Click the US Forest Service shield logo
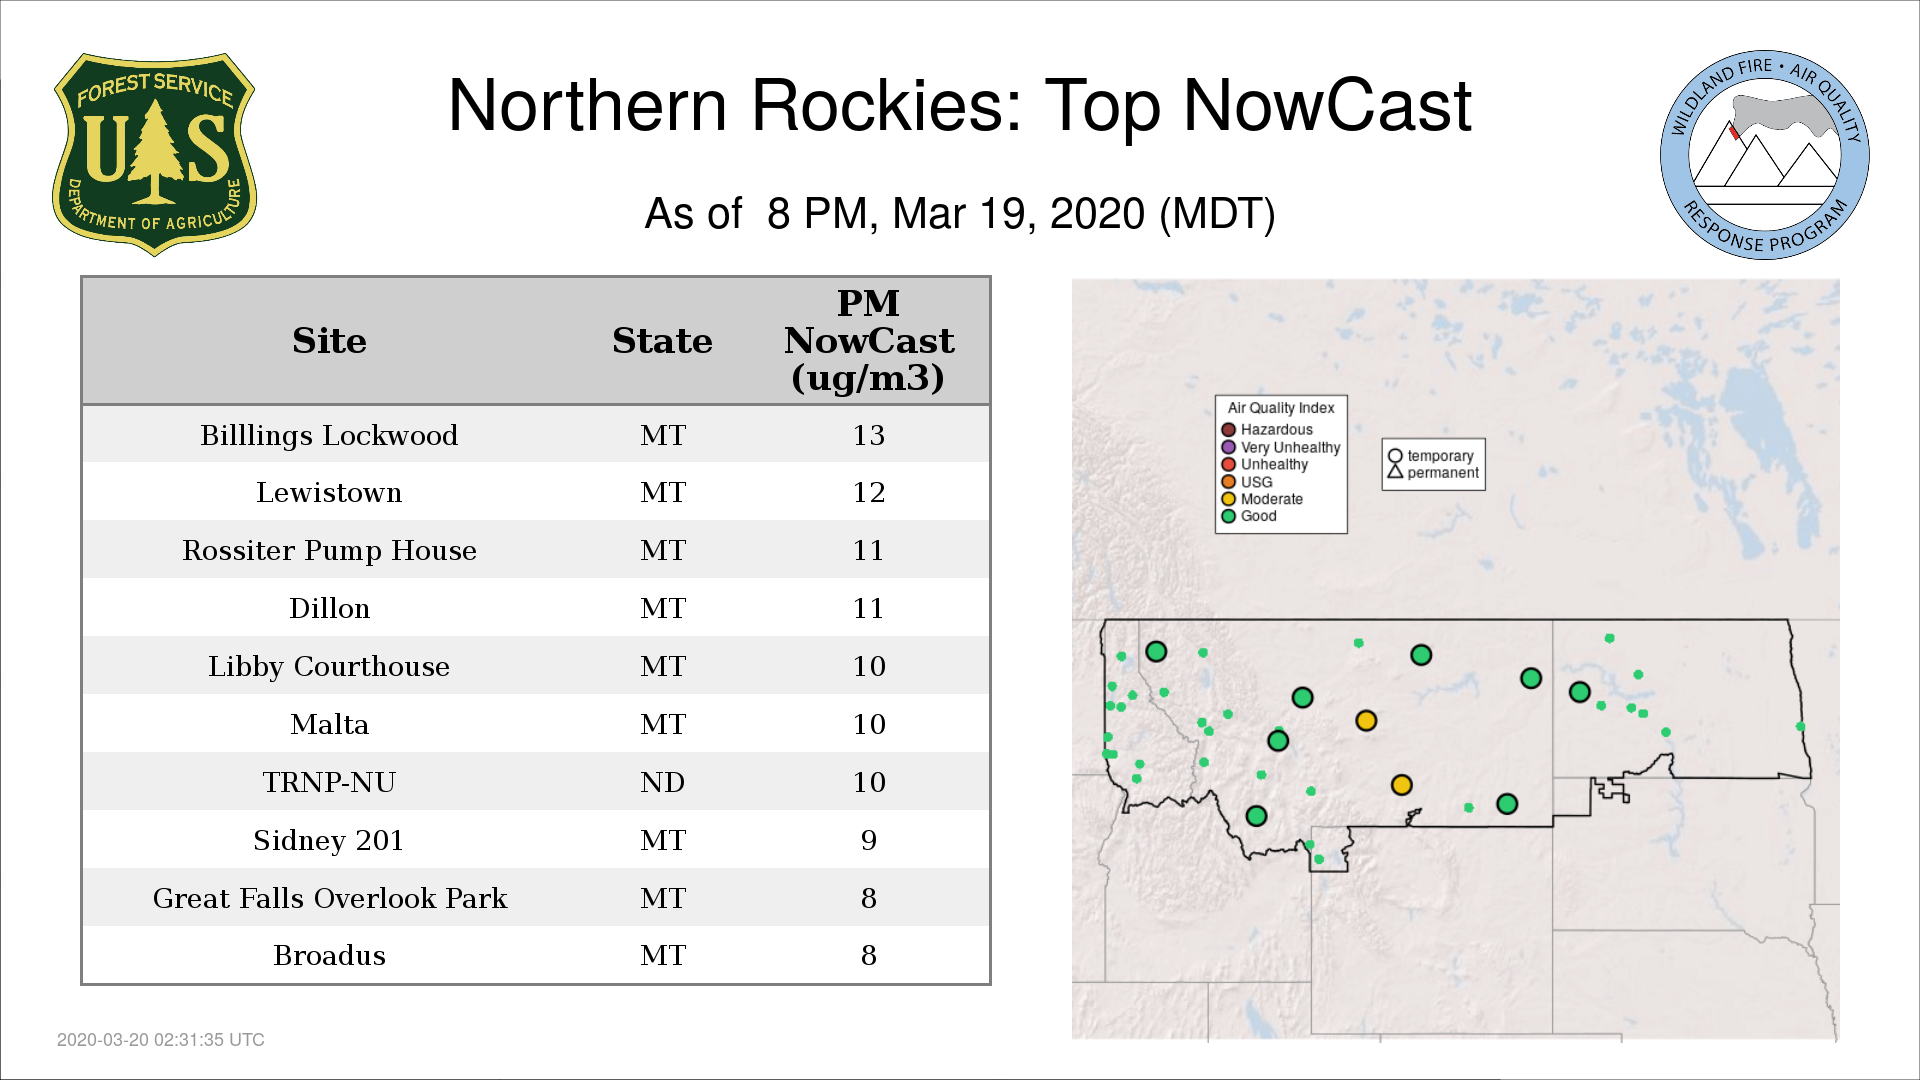The width and height of the screenshot is (1920, 1080). pyautogui.click(x=154, y=155)
